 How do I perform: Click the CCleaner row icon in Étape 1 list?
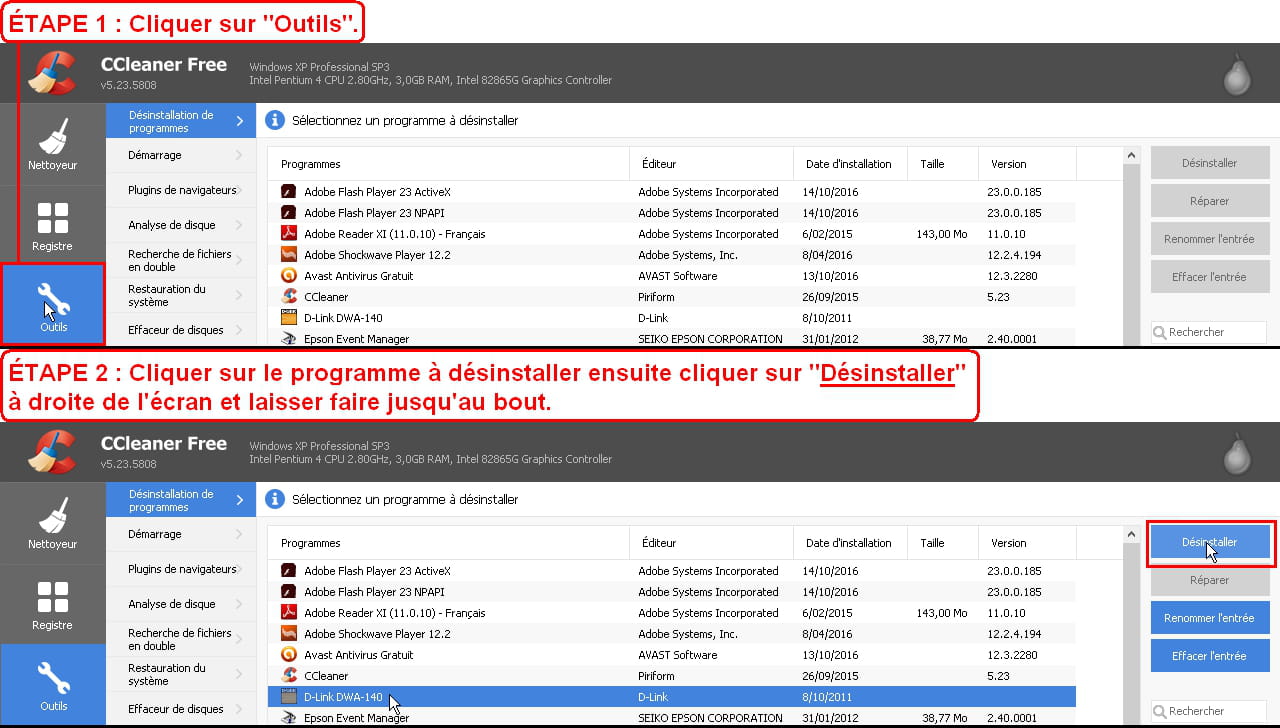click(x=289, y=297)
